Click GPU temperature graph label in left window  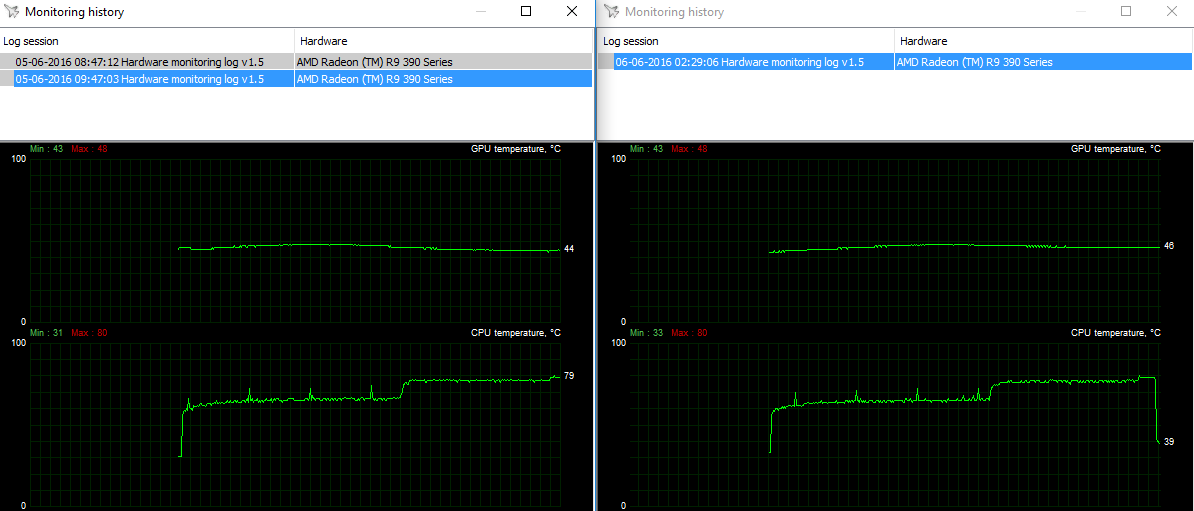pyautogui.click(x=516, y=149)
